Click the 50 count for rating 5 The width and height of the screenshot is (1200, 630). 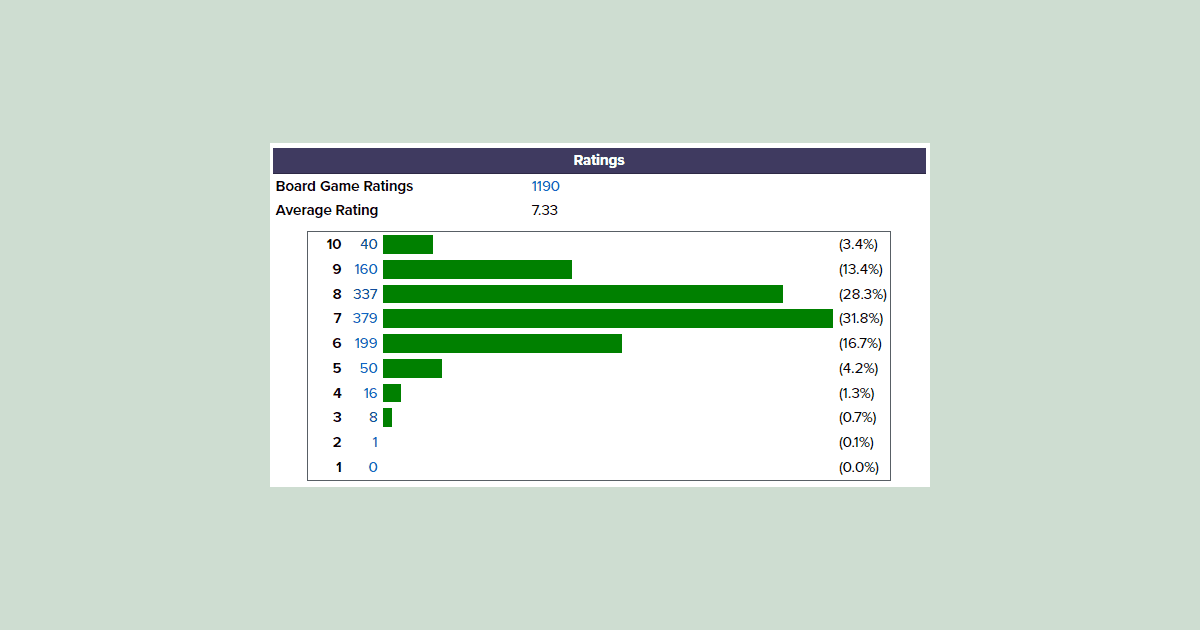click(x=368, y=368)
